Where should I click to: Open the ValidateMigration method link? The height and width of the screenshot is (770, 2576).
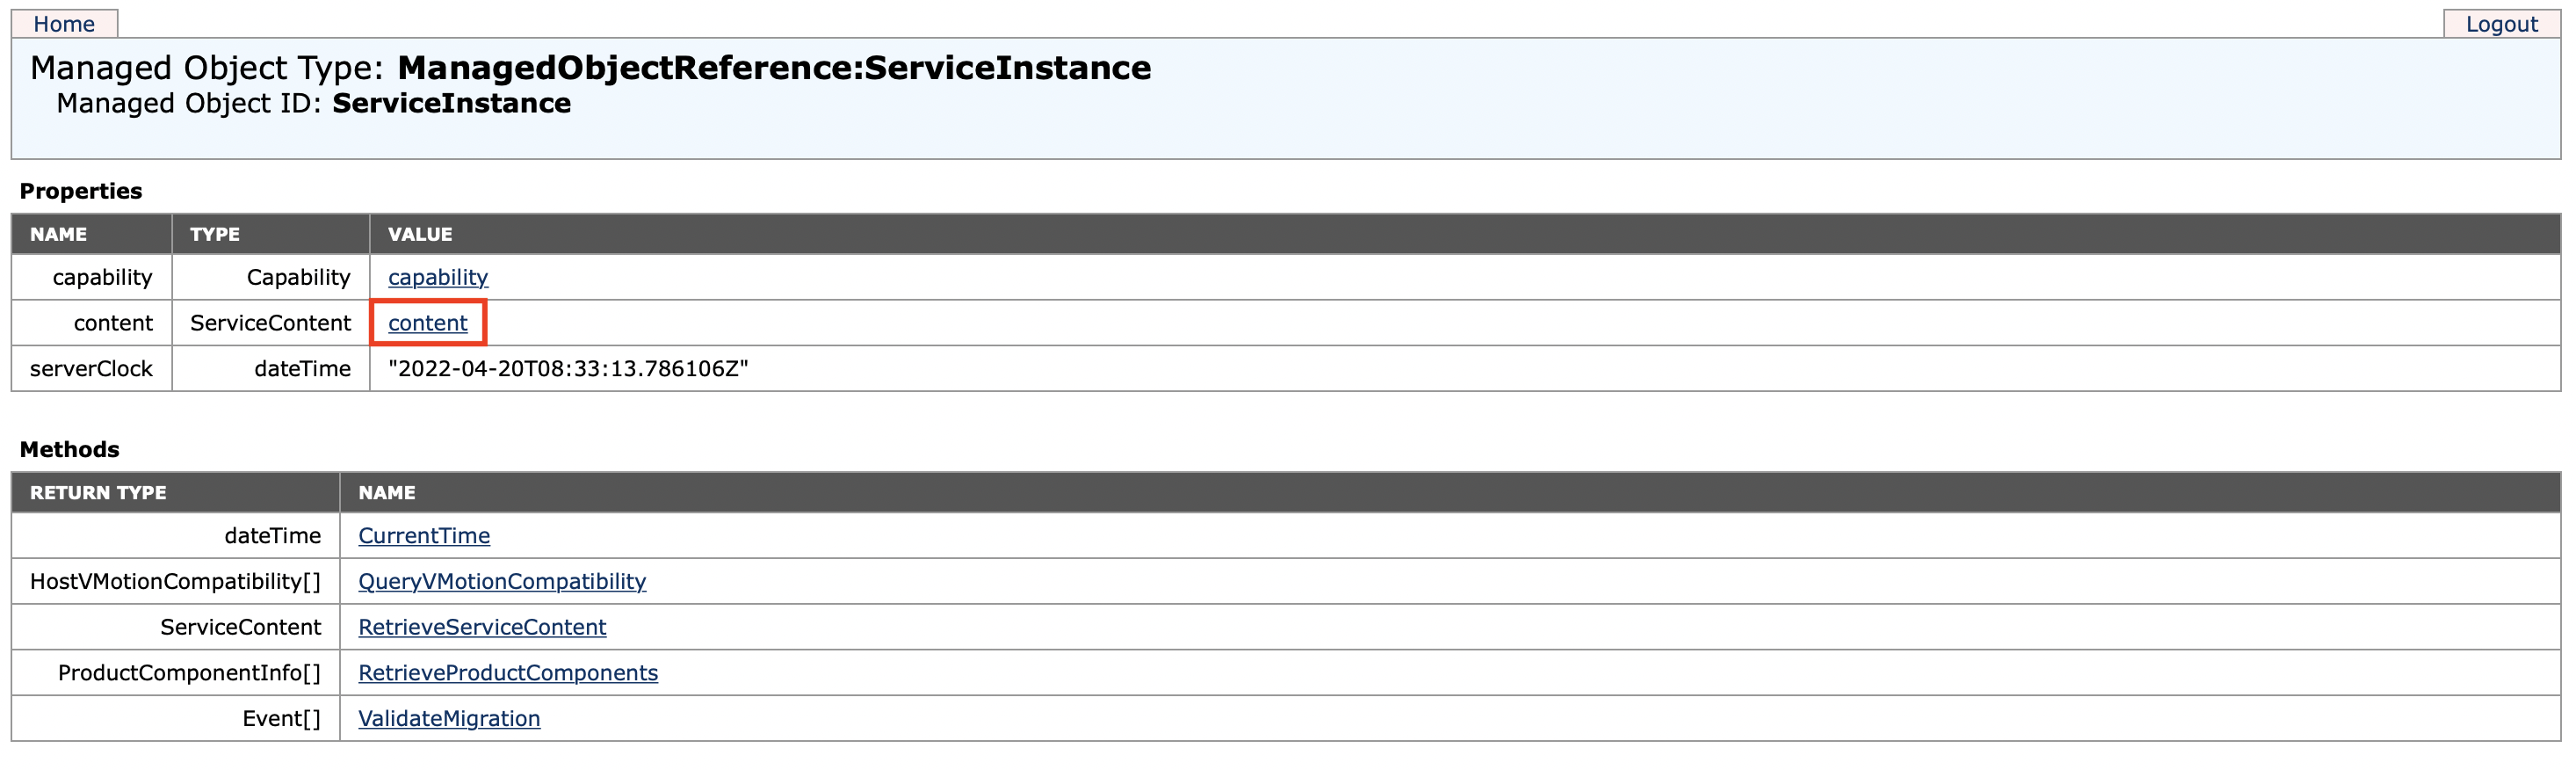click(449, 719)
